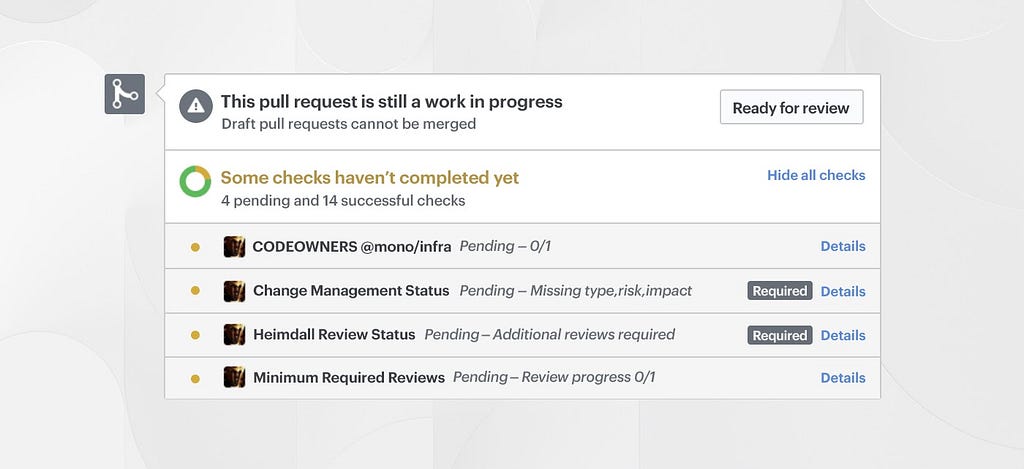Click the CODEOWNERS check avatar icon
The width and height of the screenshot is (1024, 469).
(x=234, y=247)
